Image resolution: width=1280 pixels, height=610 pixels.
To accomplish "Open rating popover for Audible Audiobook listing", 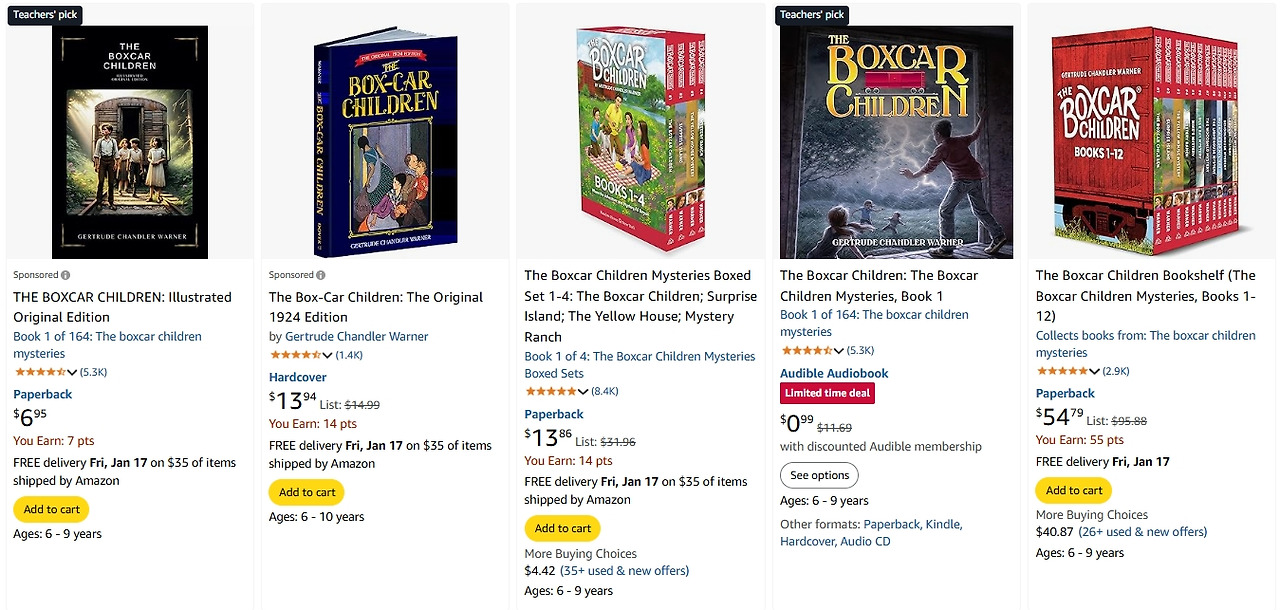I will pos(838,351).
